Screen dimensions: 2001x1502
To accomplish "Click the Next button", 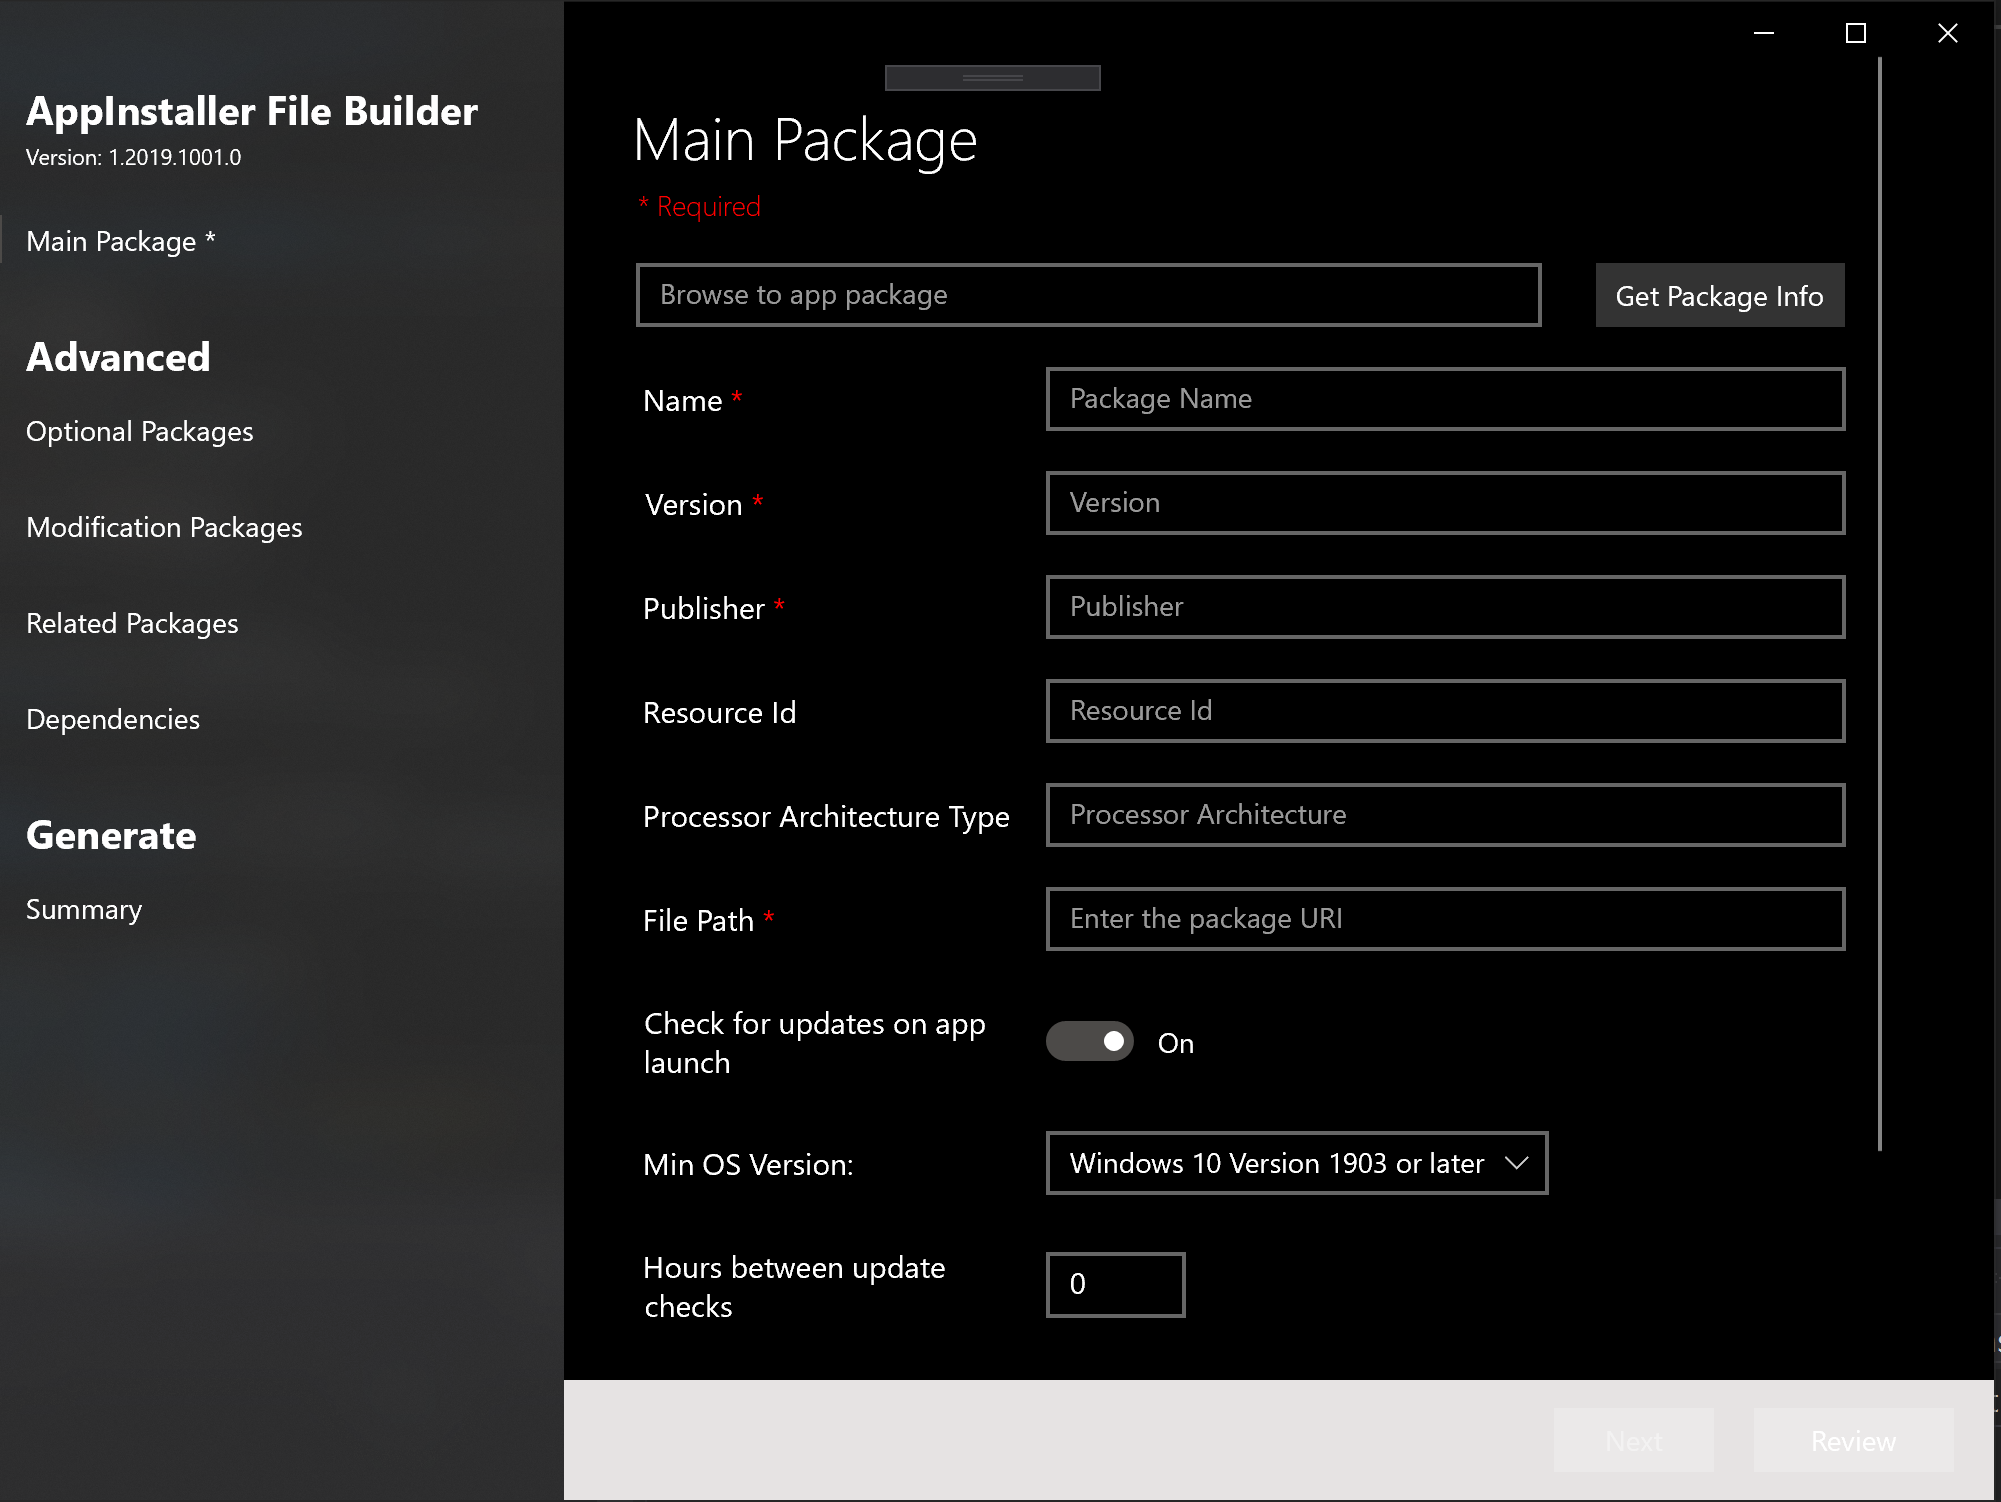I will click(1633, 1440).
